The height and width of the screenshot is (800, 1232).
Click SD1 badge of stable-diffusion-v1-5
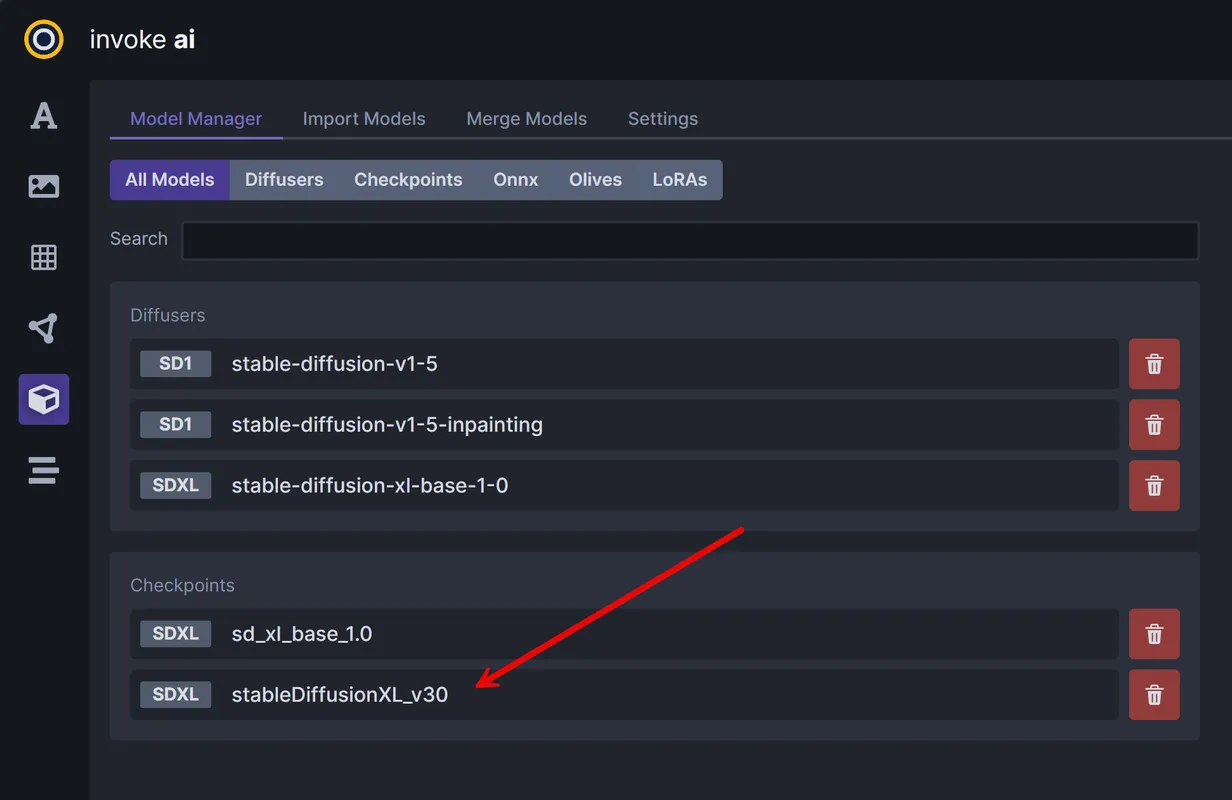(175, 364)
